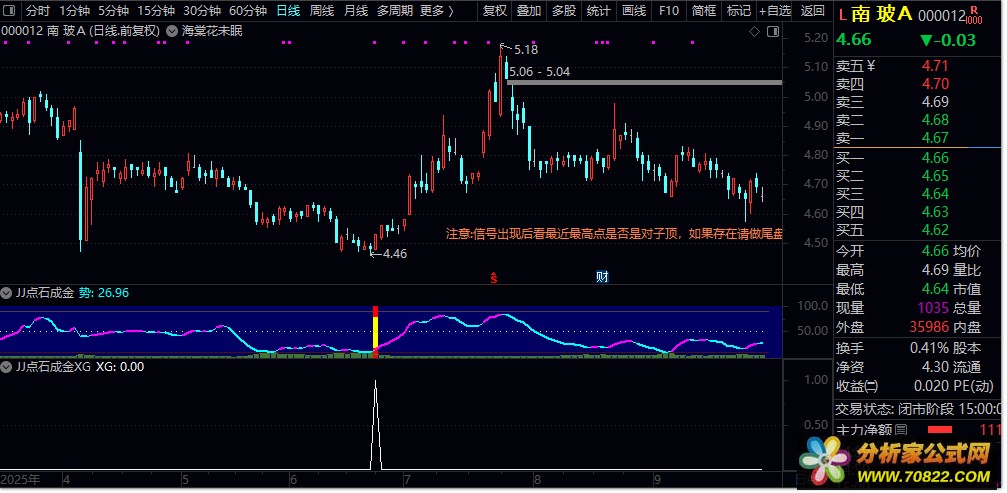The width and height of the screenshot is (1007, 493).
Task: Click the small icon next to 主力净额
Action: (901, 429)
